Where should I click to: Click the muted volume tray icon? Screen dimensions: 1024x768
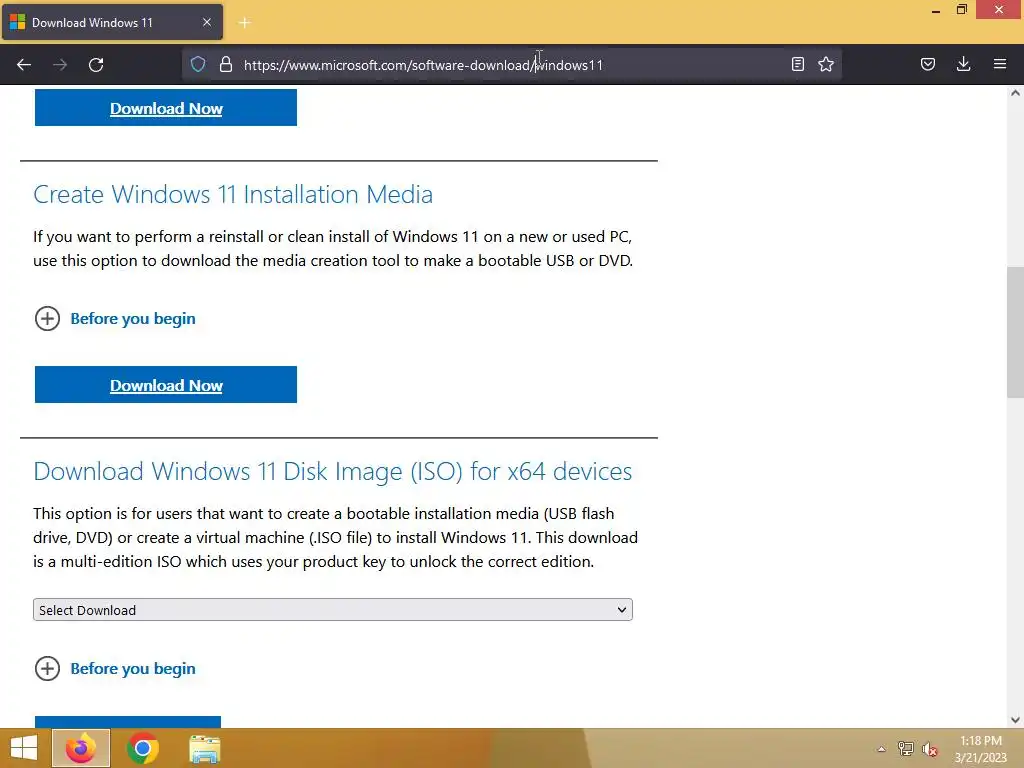tap(930, 749)
